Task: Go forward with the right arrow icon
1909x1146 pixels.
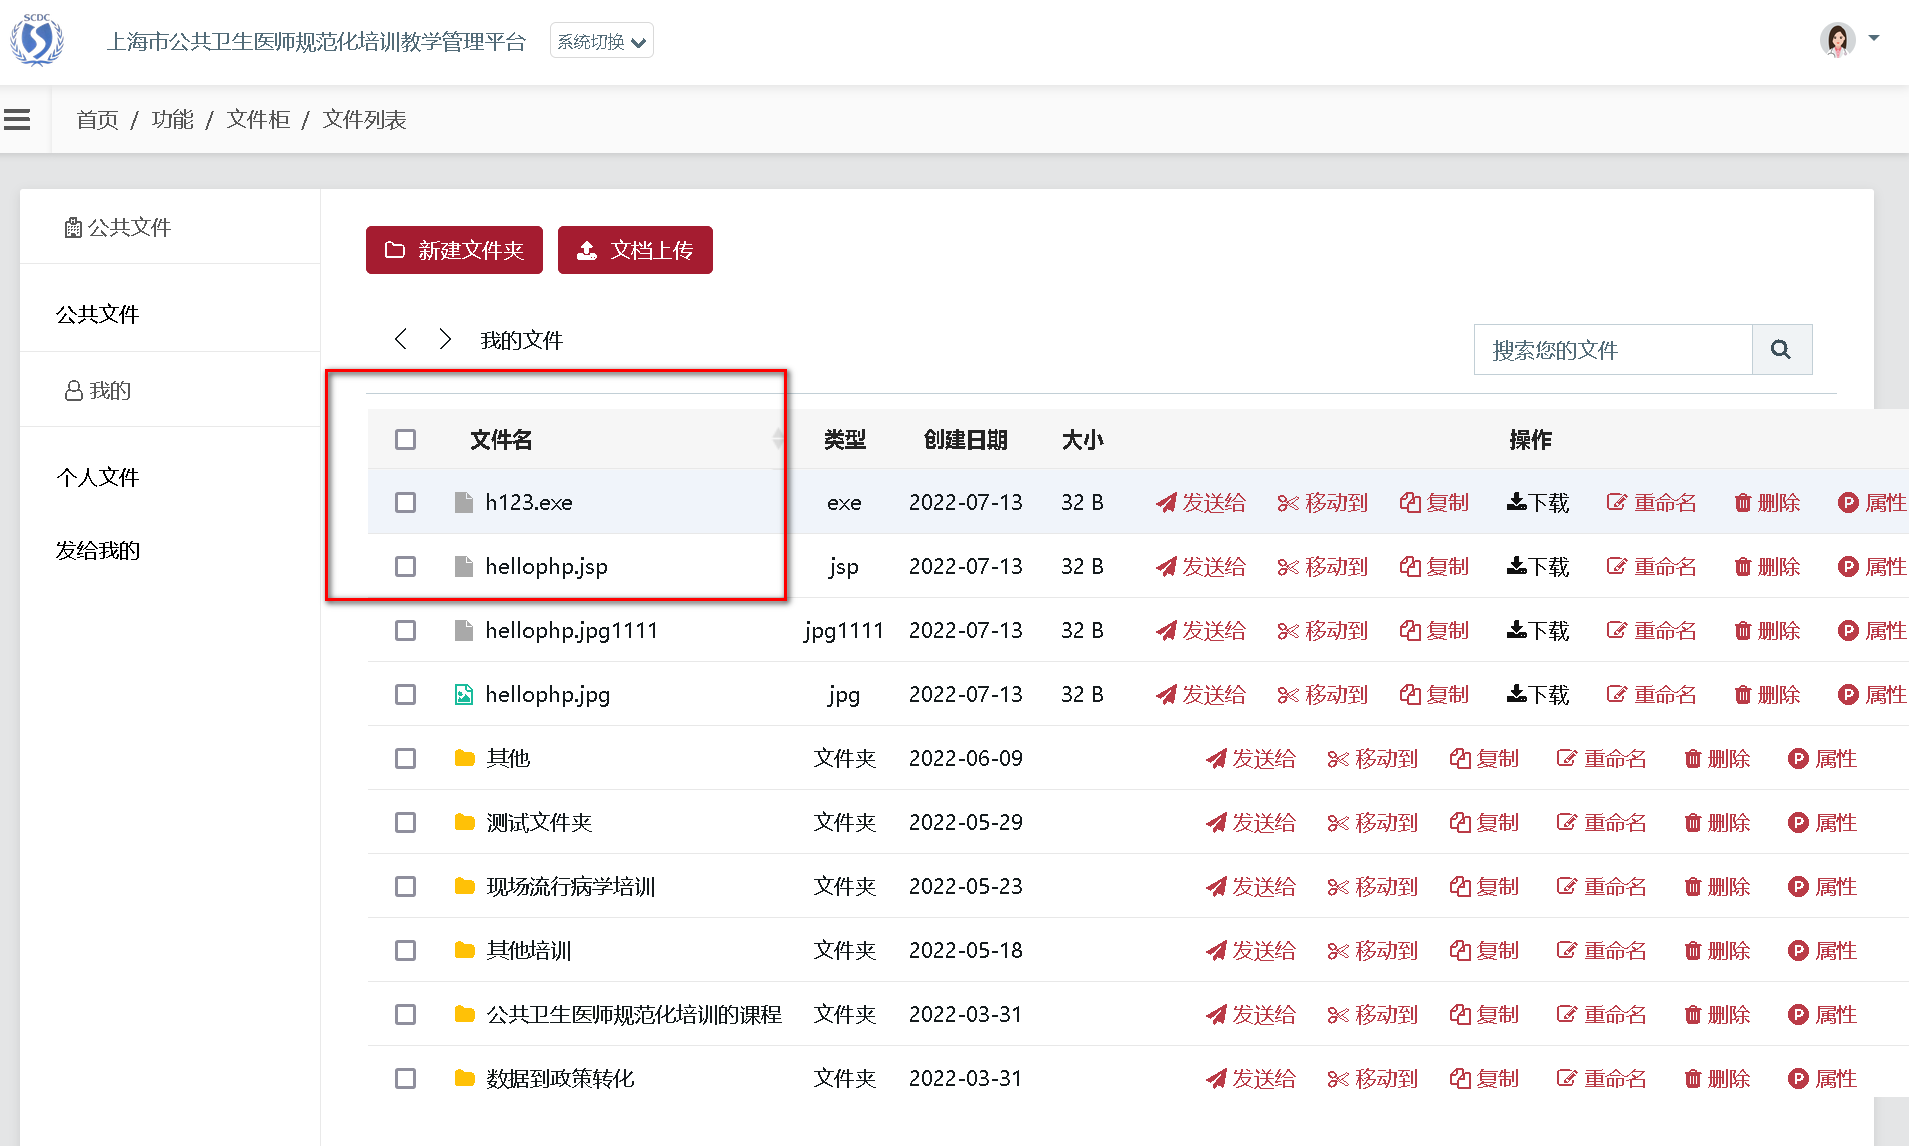Action: 445,339
